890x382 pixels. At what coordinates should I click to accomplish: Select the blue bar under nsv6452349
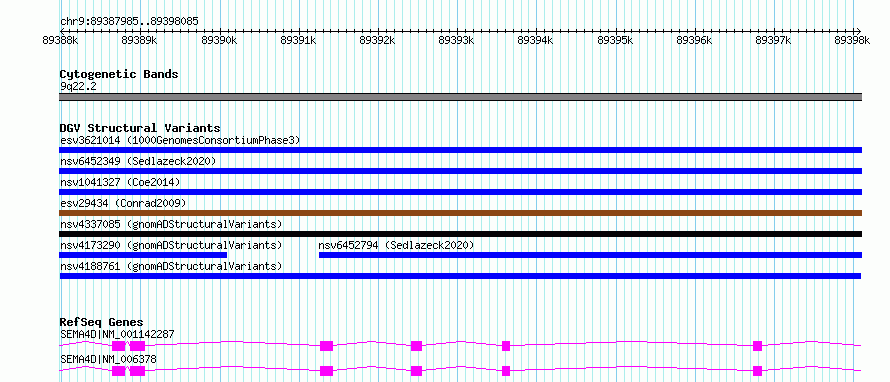click(x=460, y=171)
